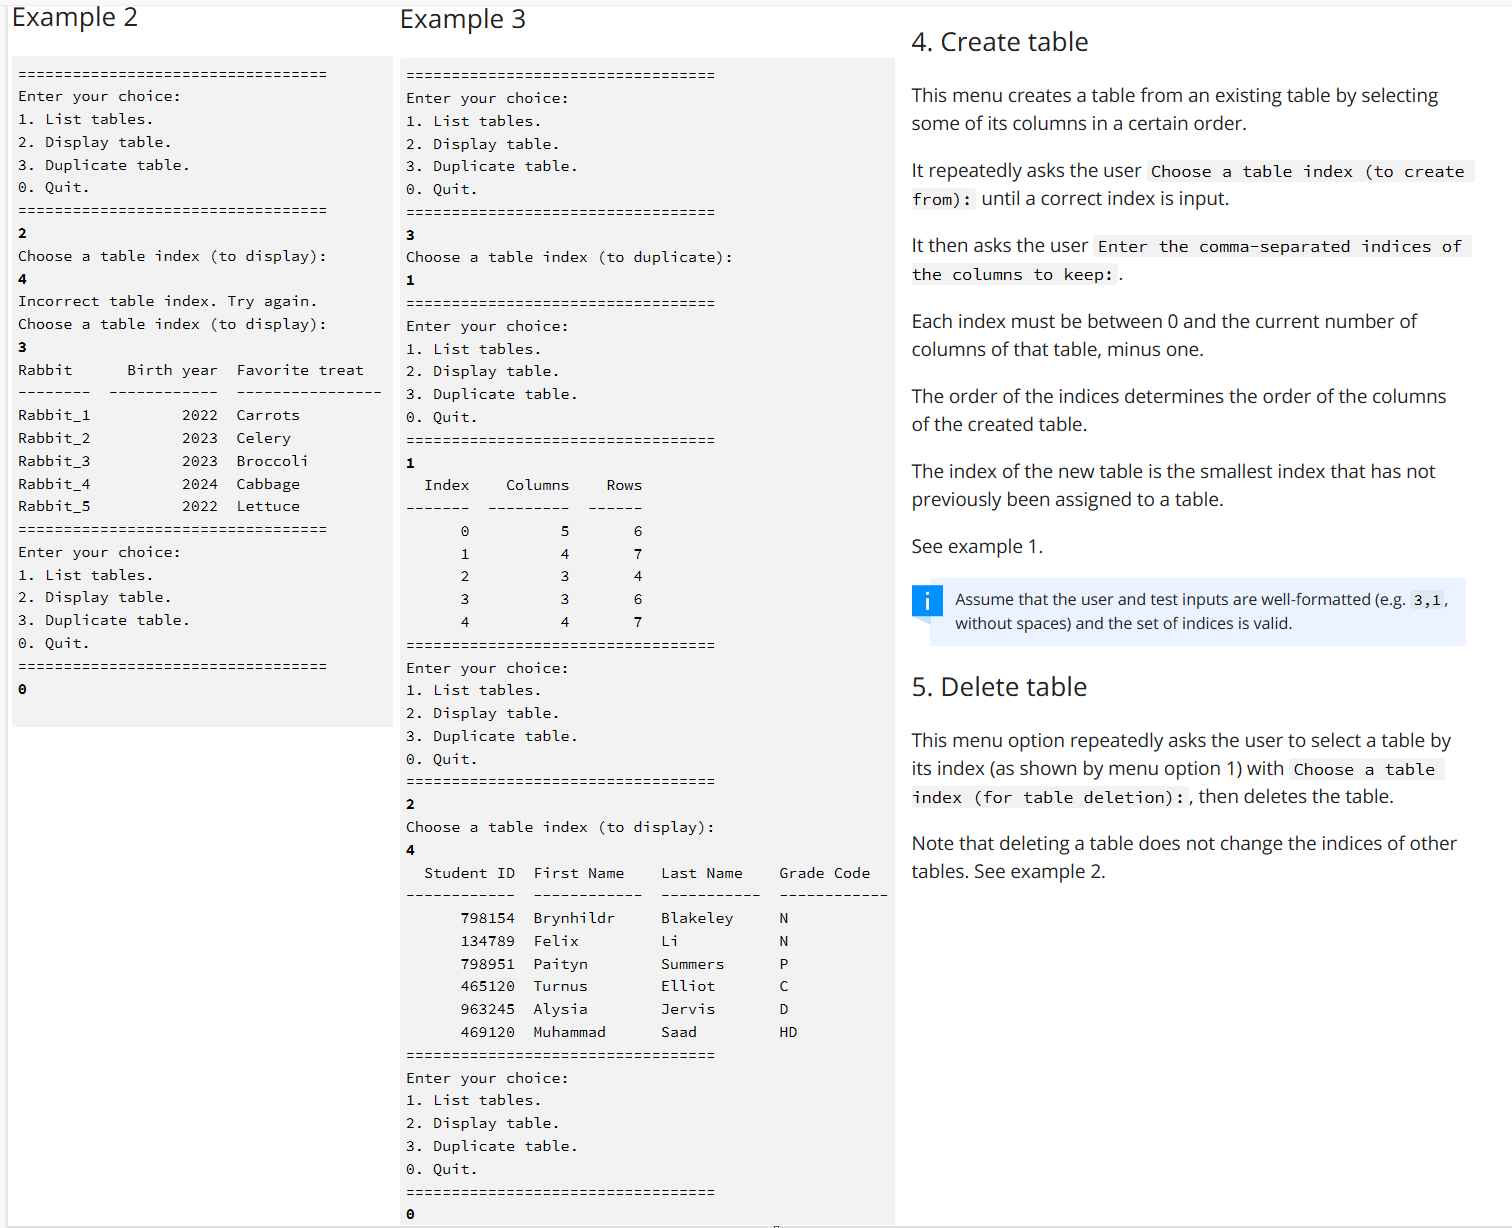1512x1228 pixels.
Task: Click the blue info icon in the note box
Action: coord(927,600)
